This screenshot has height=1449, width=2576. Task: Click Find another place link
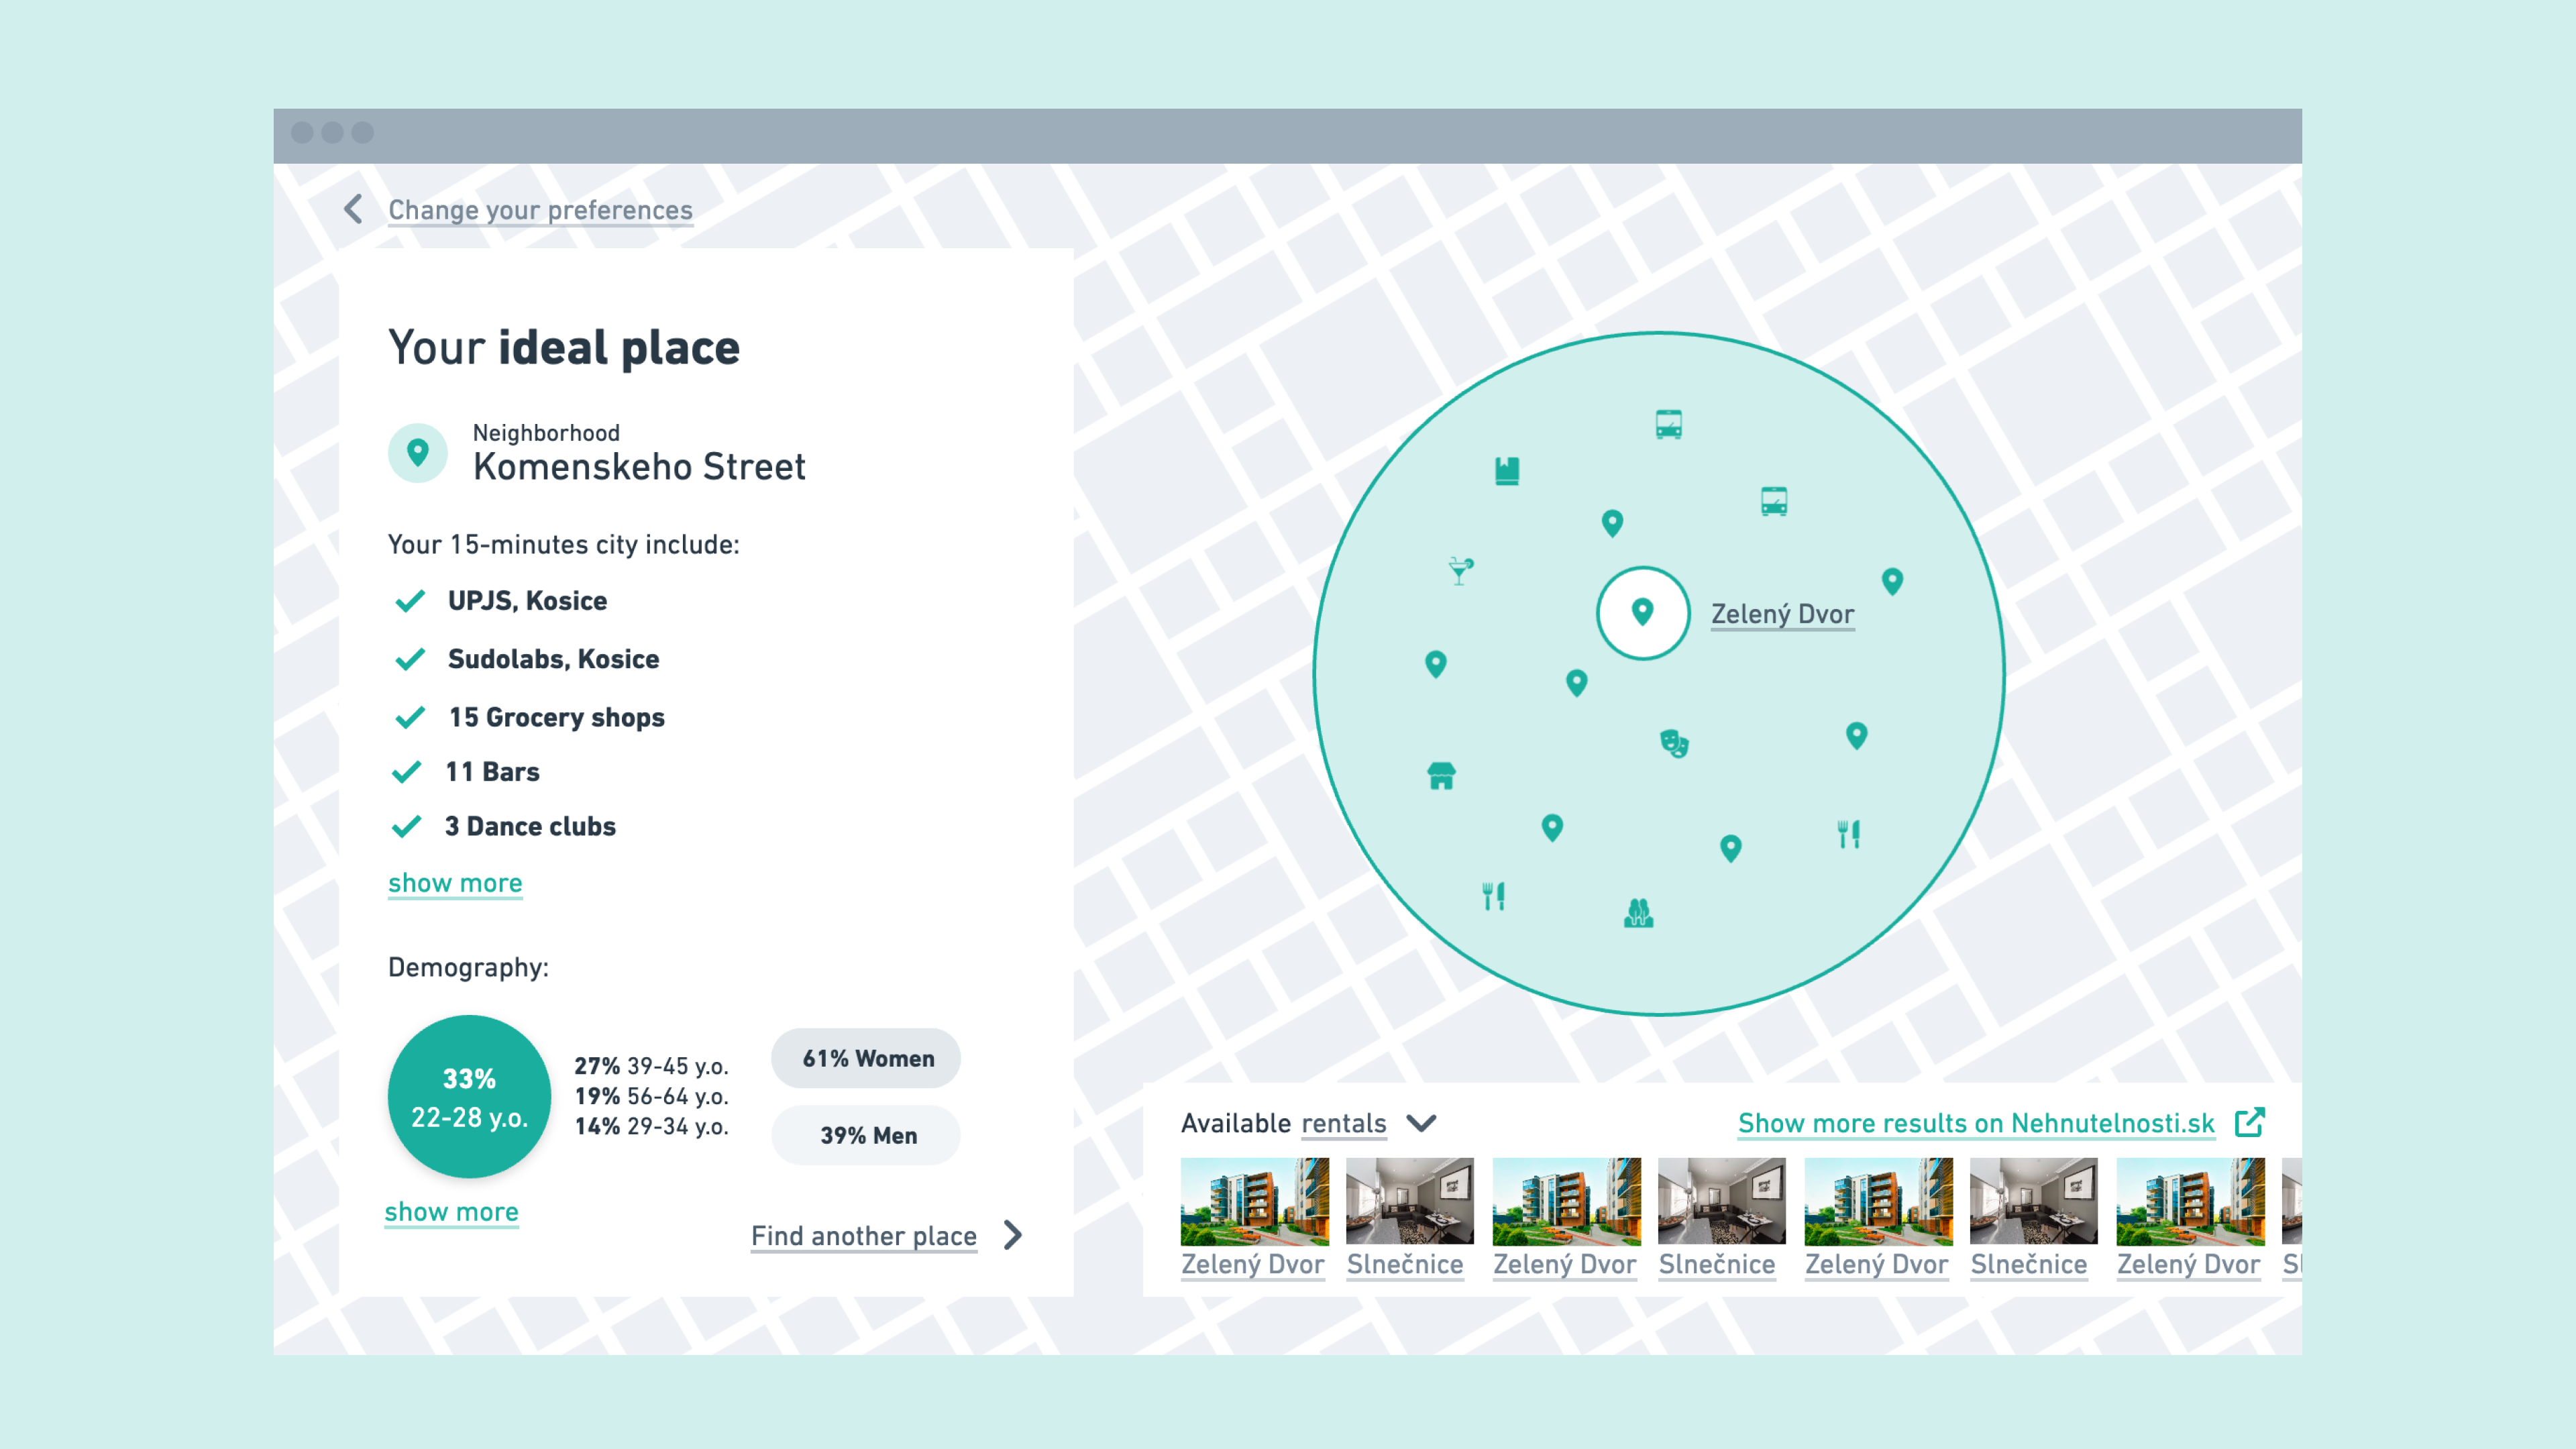coord(864,1236)
